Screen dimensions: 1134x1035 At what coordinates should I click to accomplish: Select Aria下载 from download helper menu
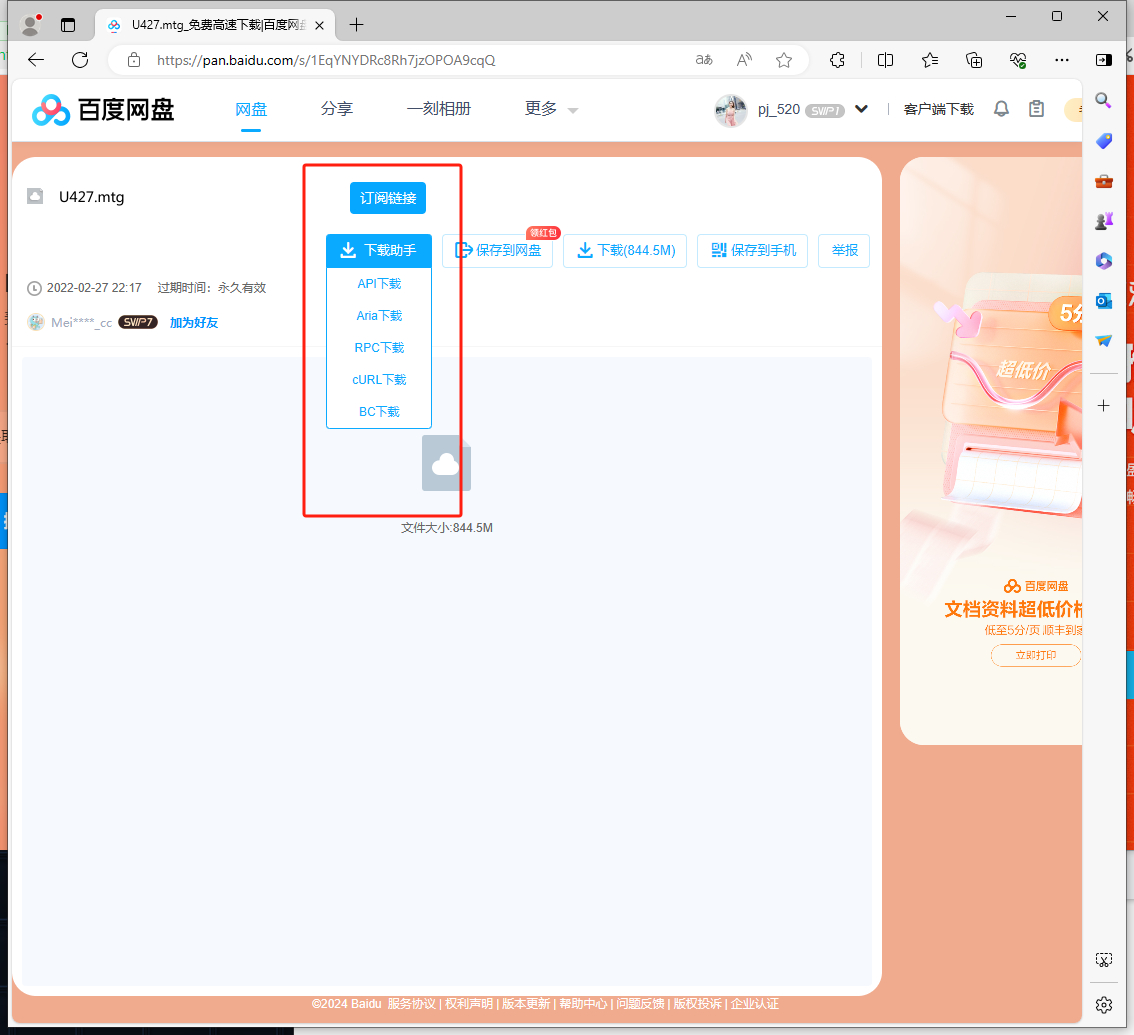[379, 316]
